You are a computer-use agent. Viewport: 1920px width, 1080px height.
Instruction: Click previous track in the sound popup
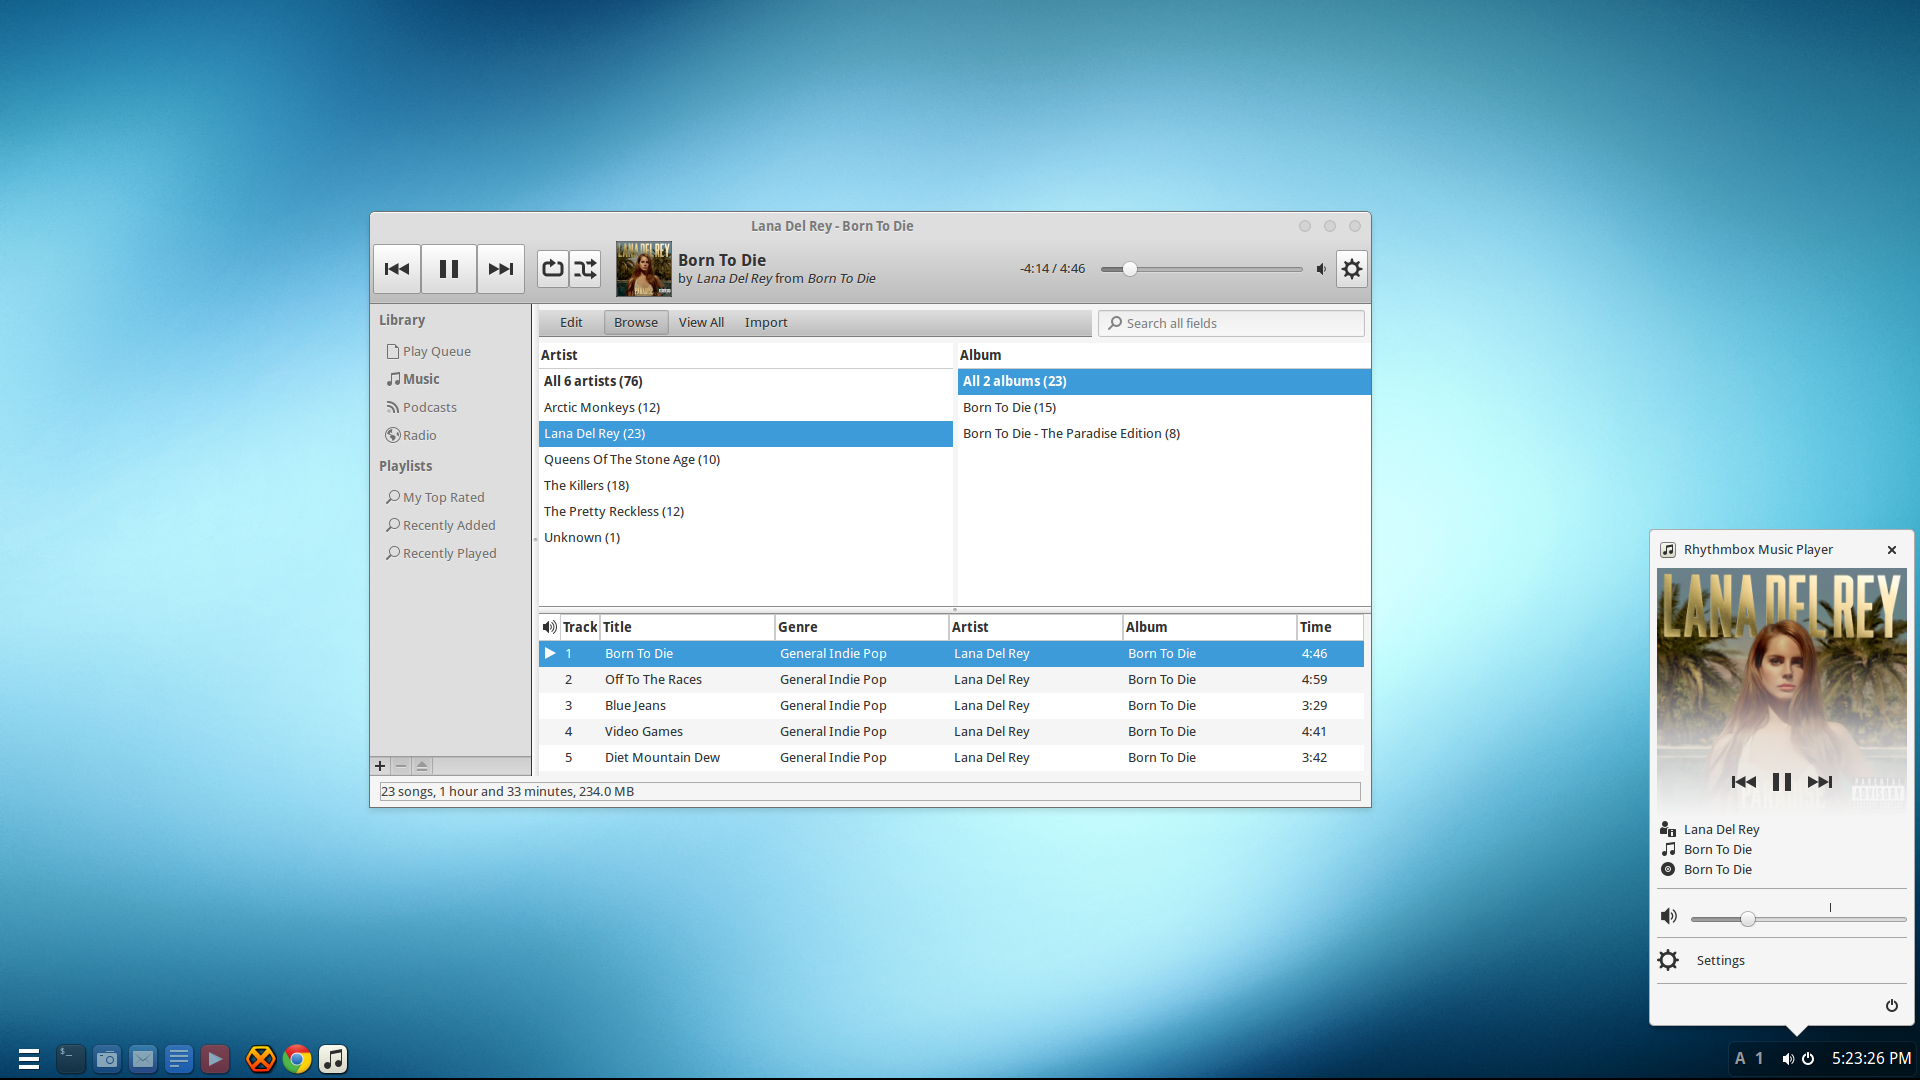[1743, 782]
